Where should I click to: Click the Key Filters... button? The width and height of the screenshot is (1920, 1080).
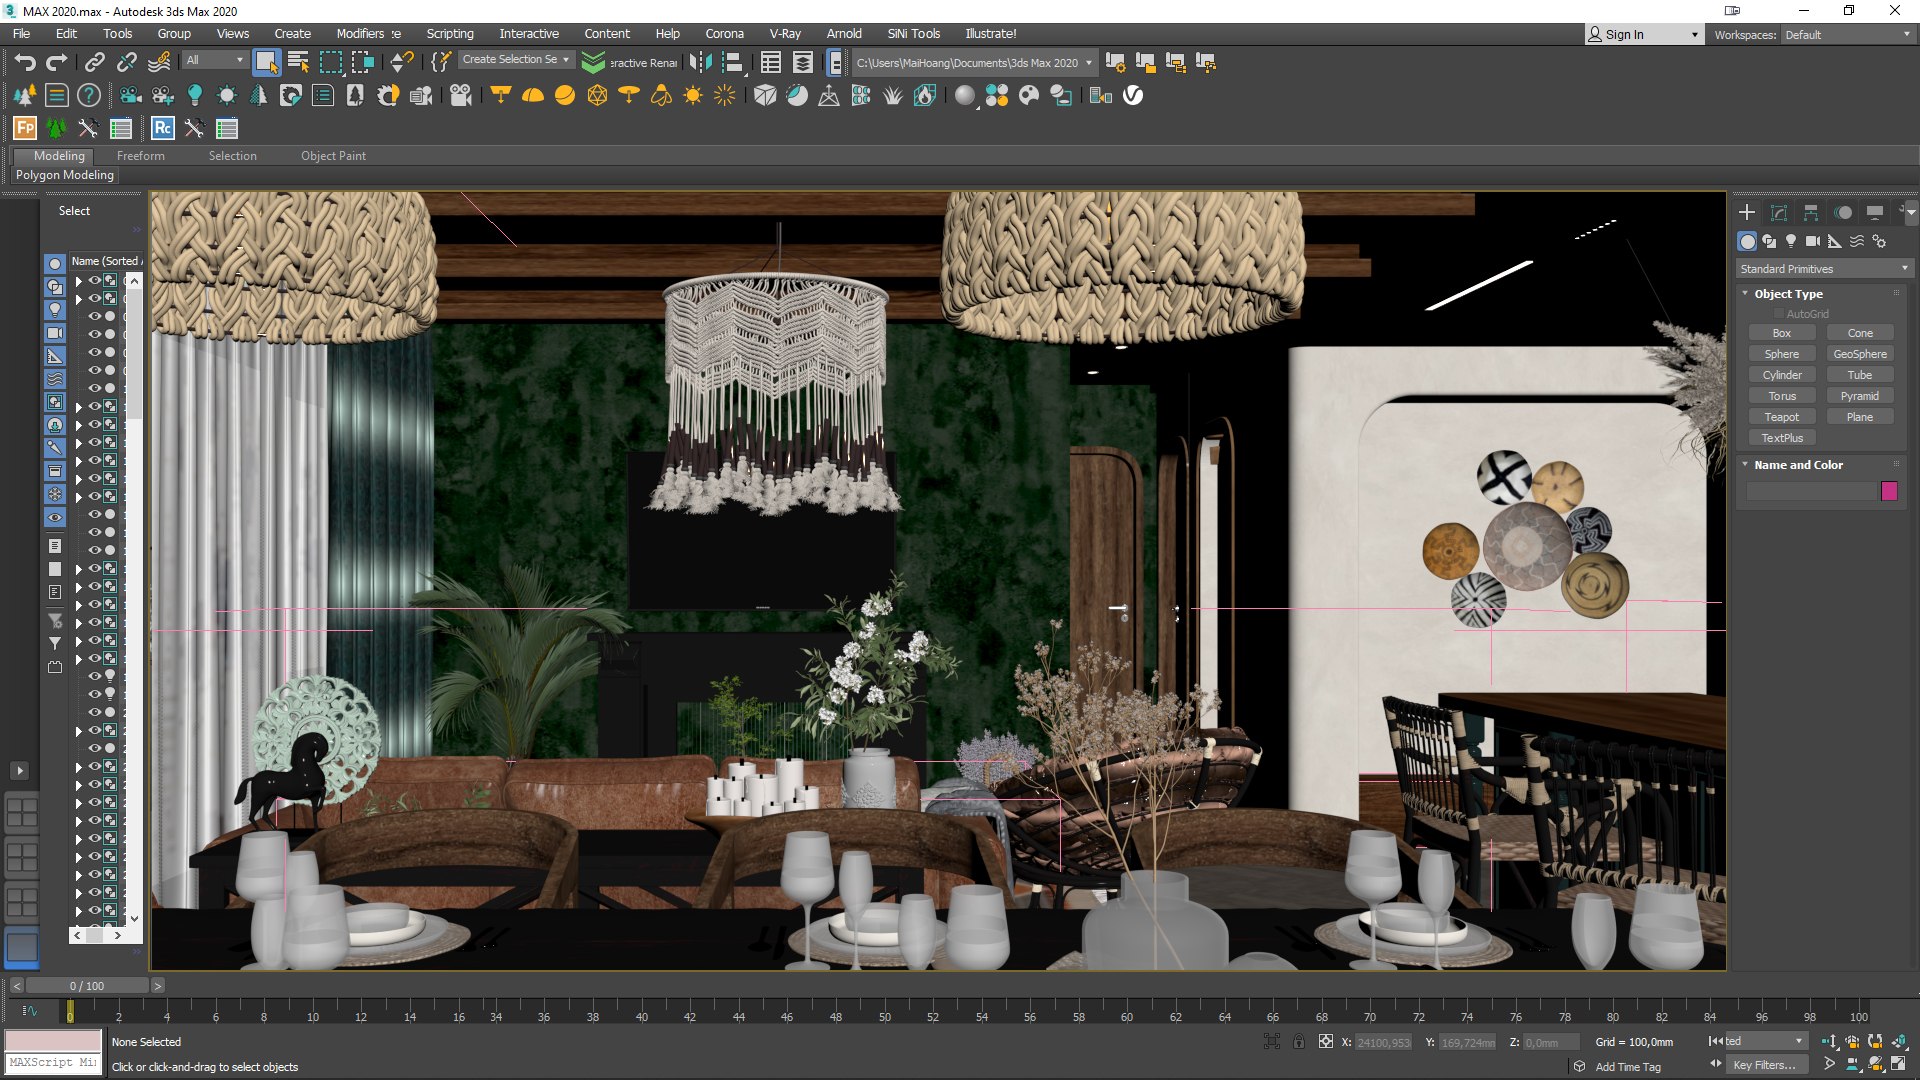pos(1764,1065)
